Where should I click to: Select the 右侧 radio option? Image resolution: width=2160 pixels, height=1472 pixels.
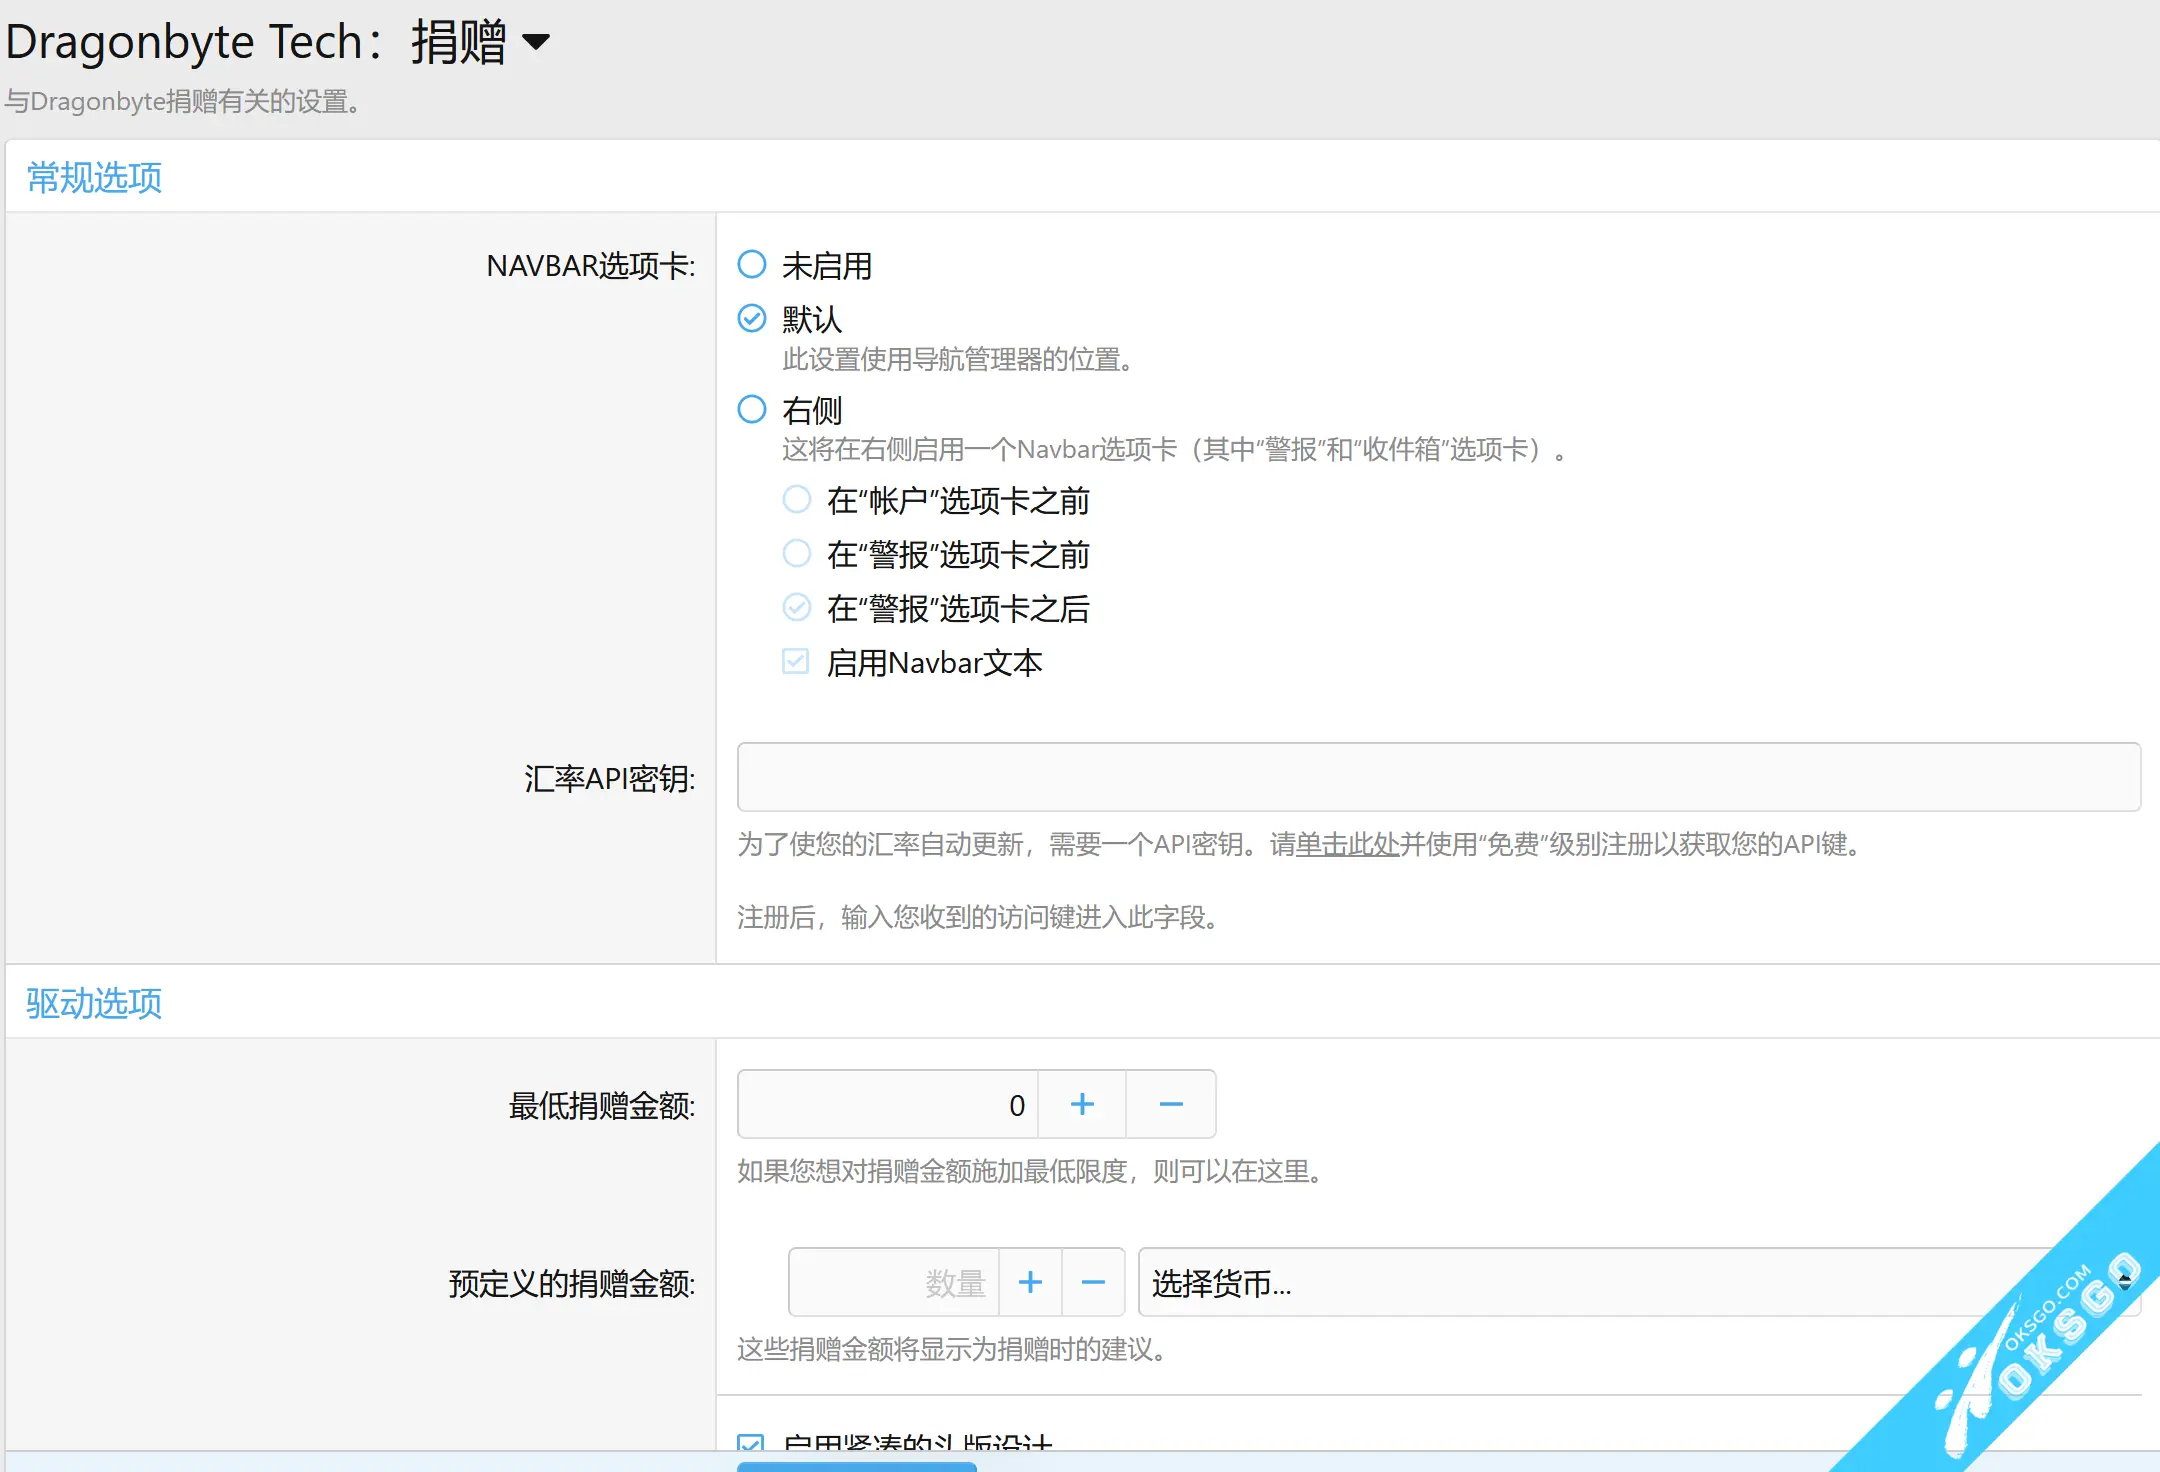pyautogui.click(x=752, y=409)
